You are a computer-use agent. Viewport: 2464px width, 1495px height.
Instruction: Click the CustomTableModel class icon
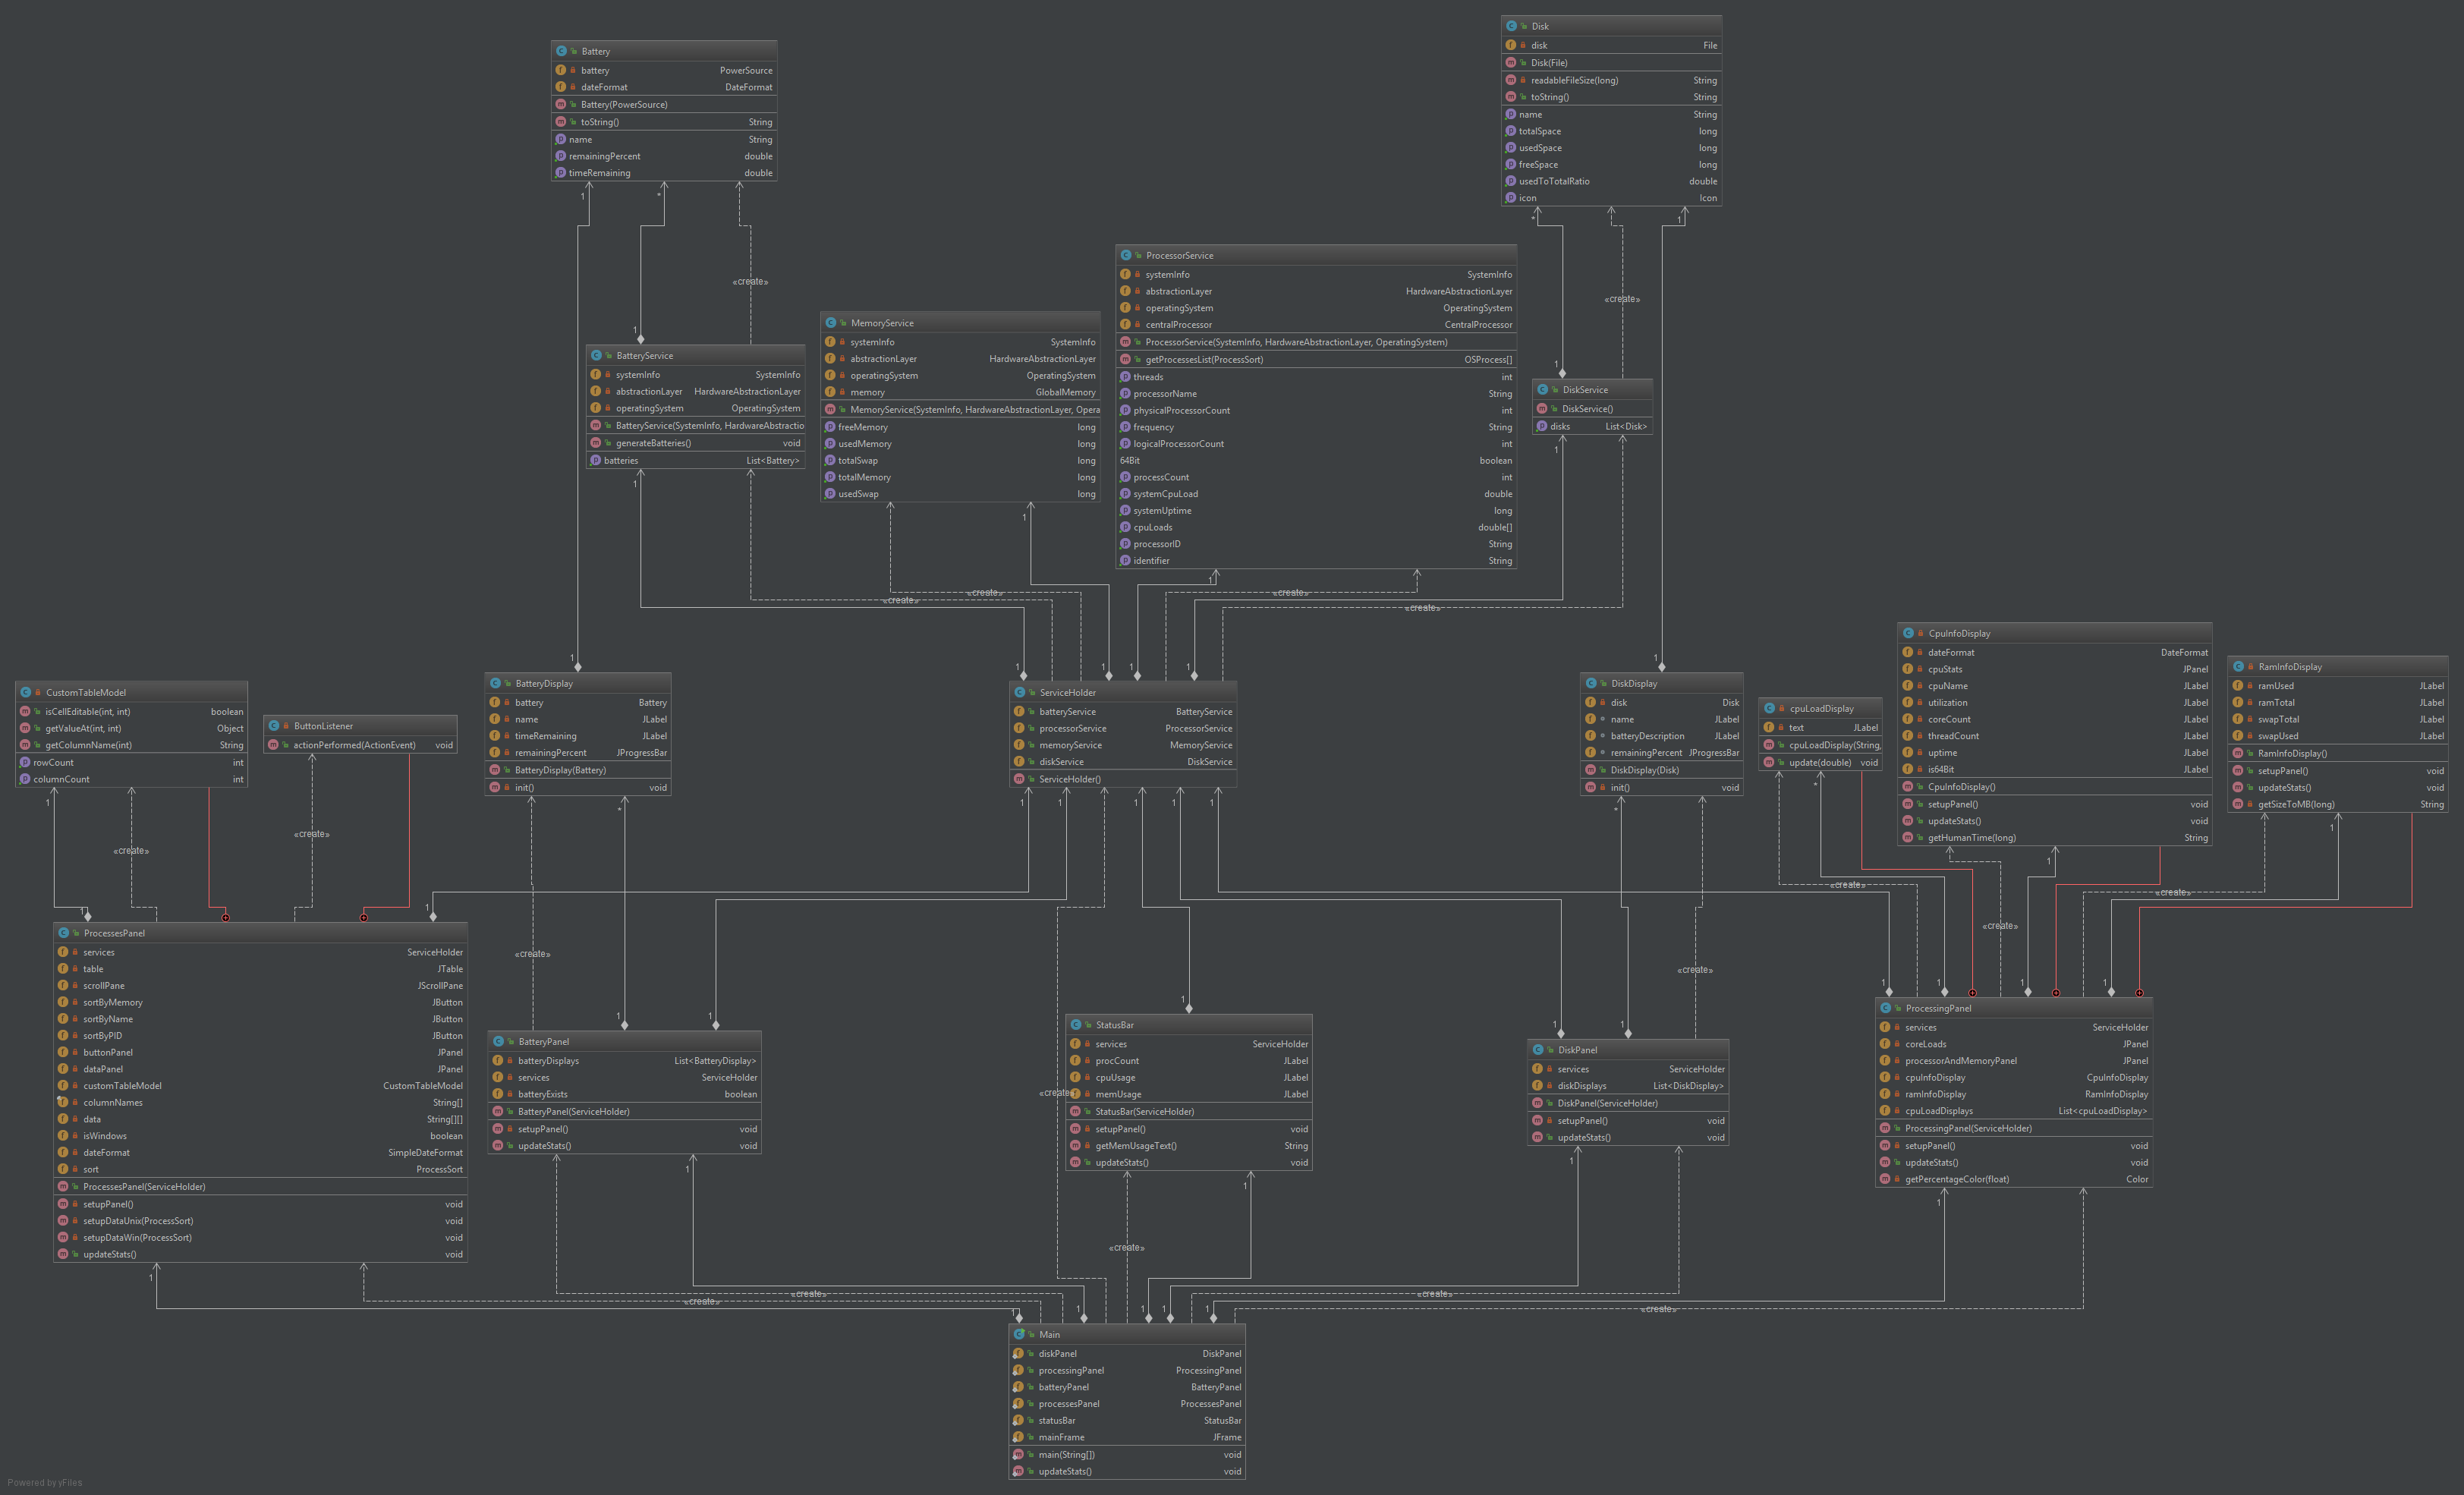pyautogui.click(x=26, y=692)
